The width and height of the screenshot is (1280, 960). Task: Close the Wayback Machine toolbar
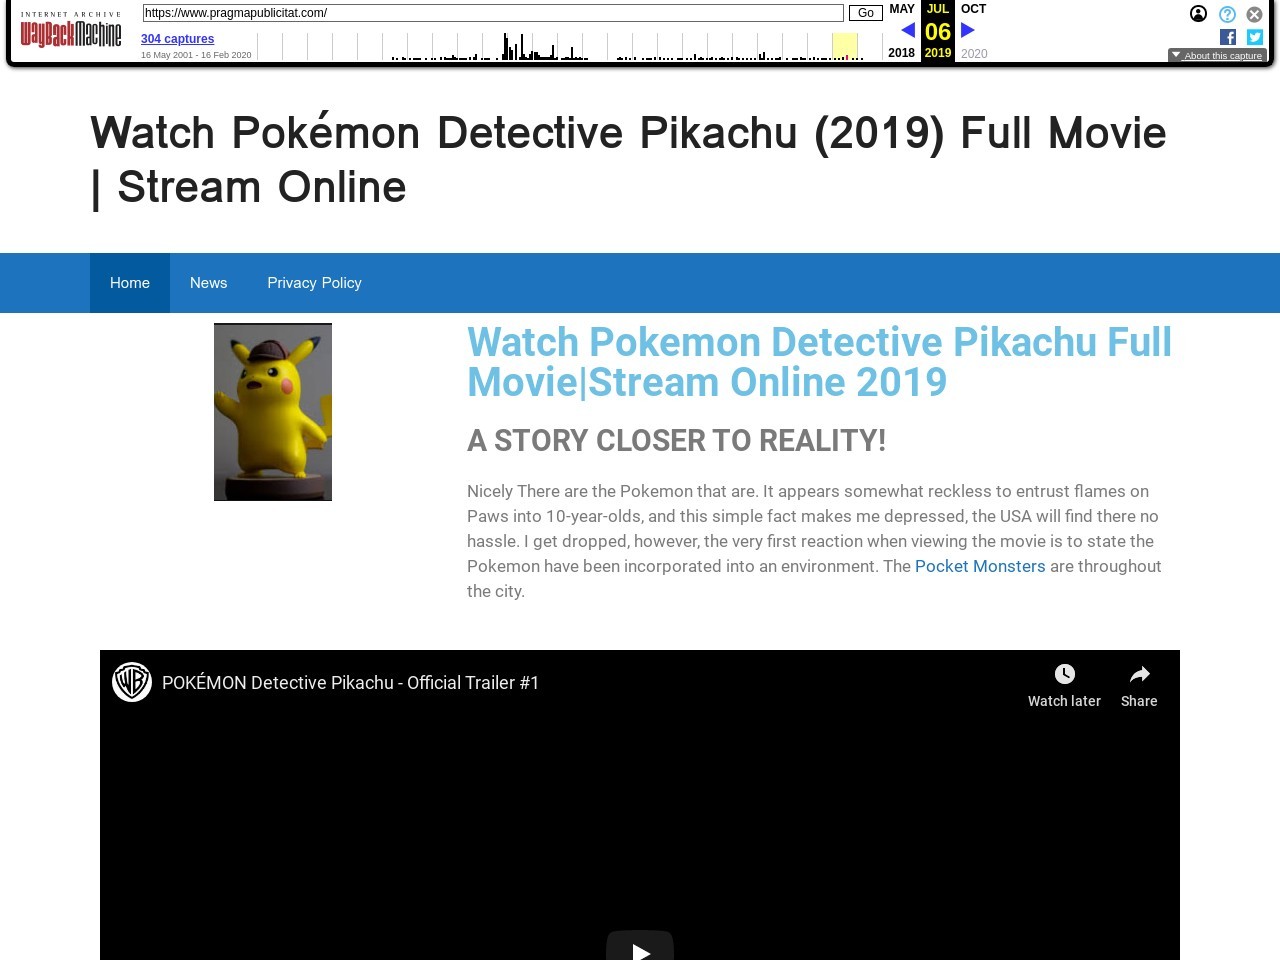click(1254, 14)
